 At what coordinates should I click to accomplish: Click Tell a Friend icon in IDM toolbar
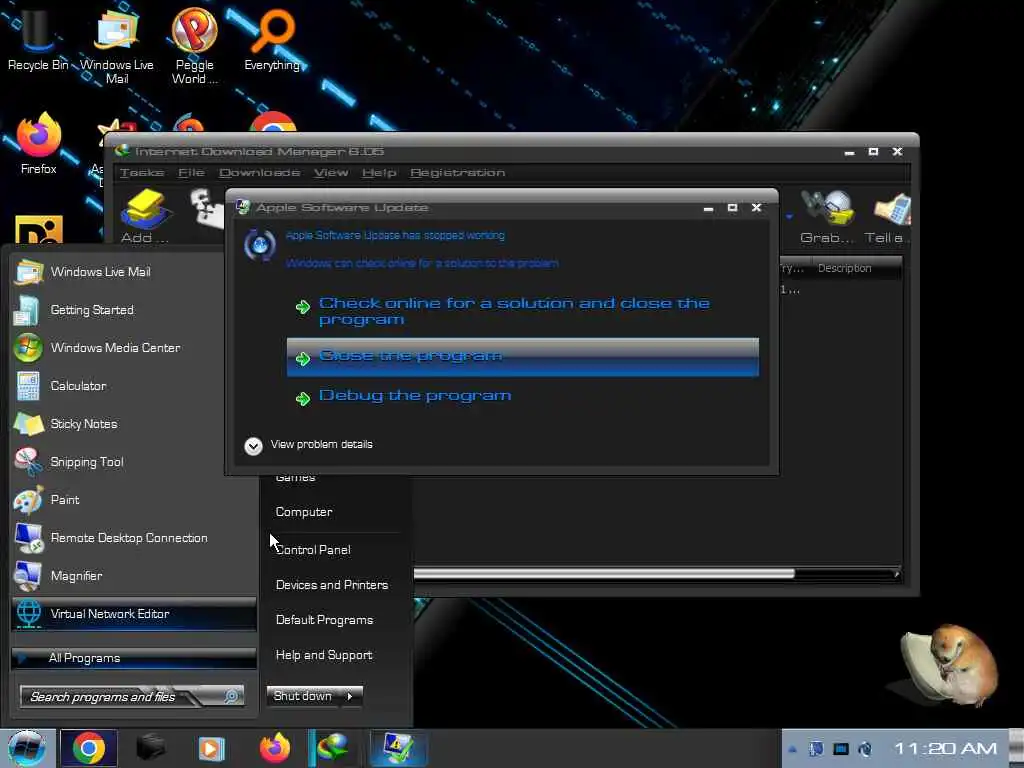(x=887, y=217)
